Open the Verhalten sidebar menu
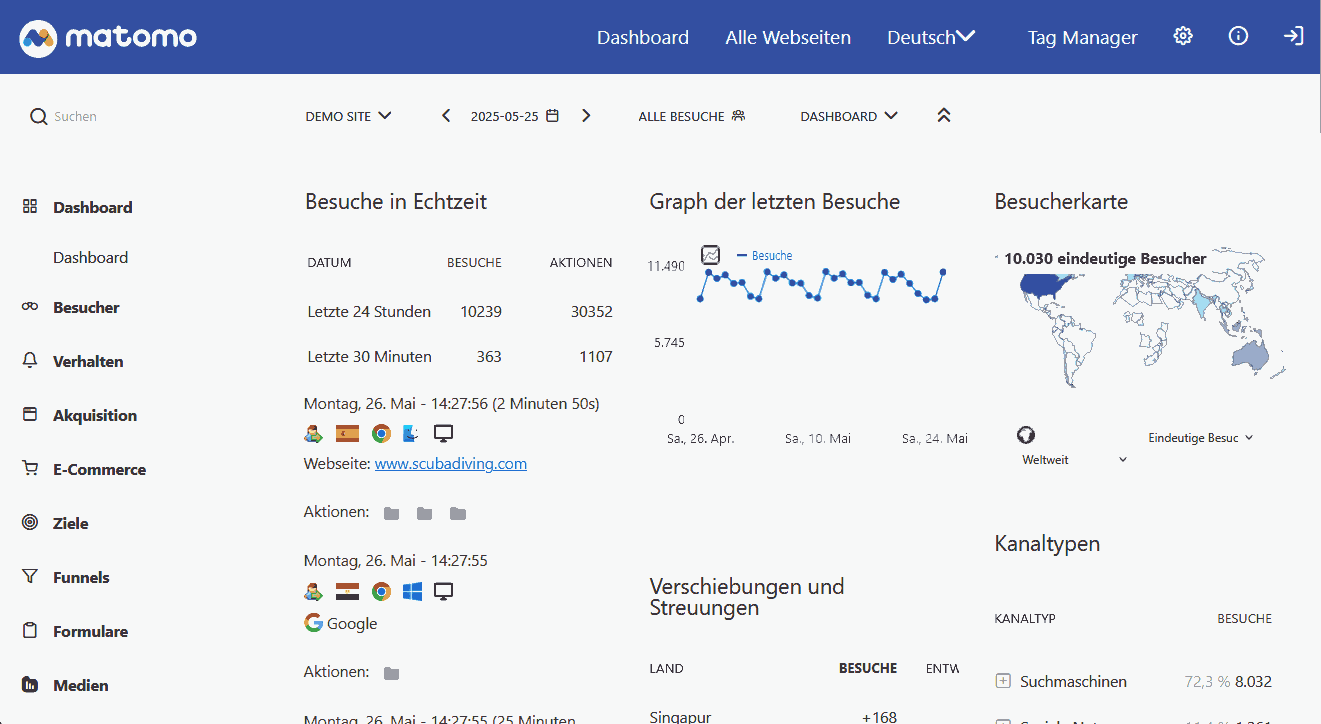 point(88,361)
